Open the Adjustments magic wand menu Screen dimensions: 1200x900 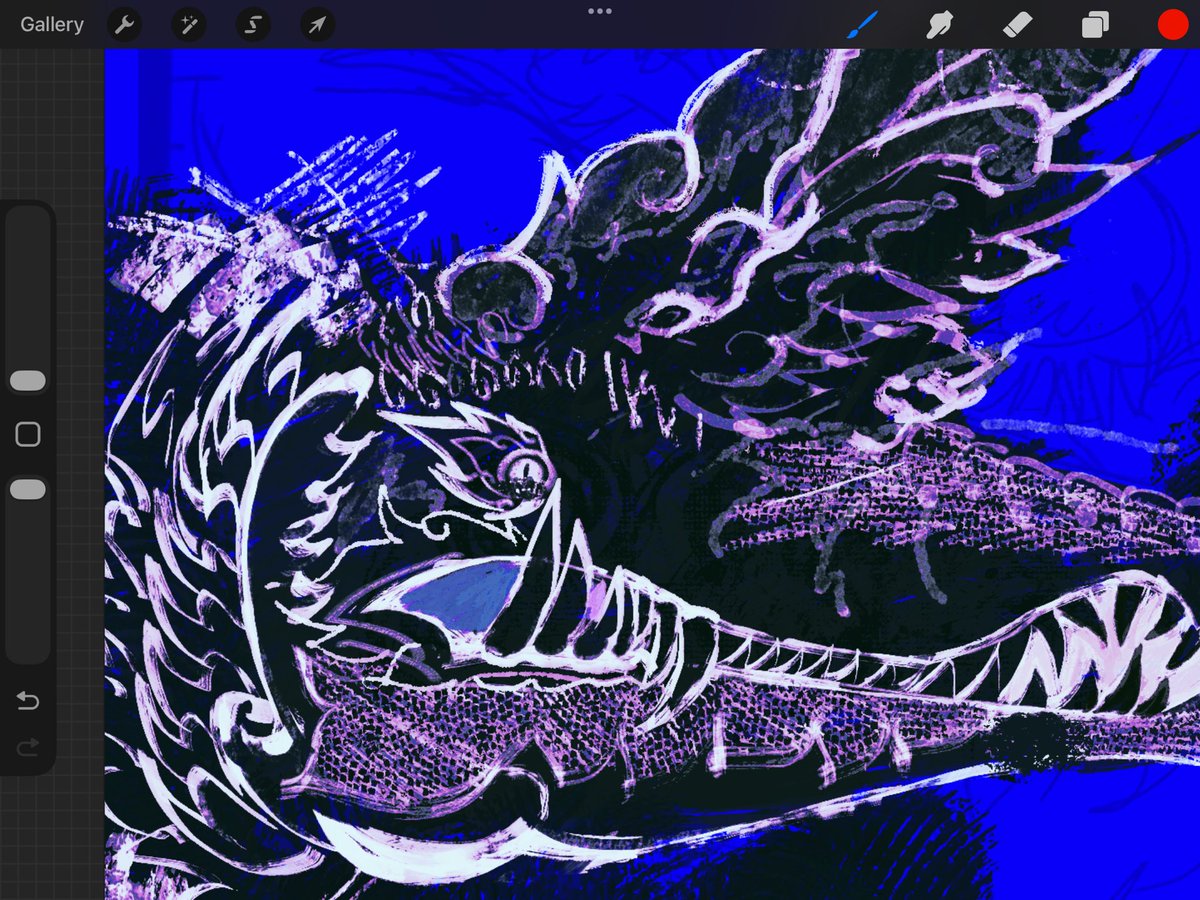188,25
